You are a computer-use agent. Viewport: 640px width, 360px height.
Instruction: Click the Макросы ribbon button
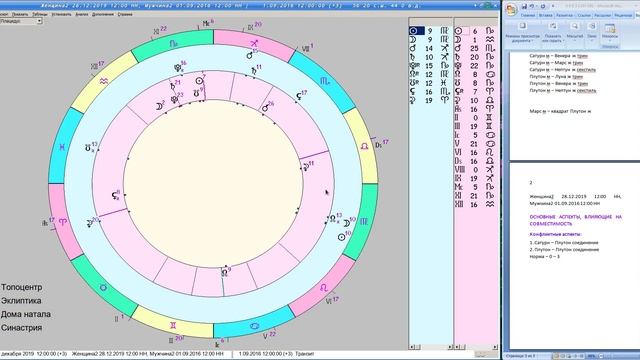point(610,33)
